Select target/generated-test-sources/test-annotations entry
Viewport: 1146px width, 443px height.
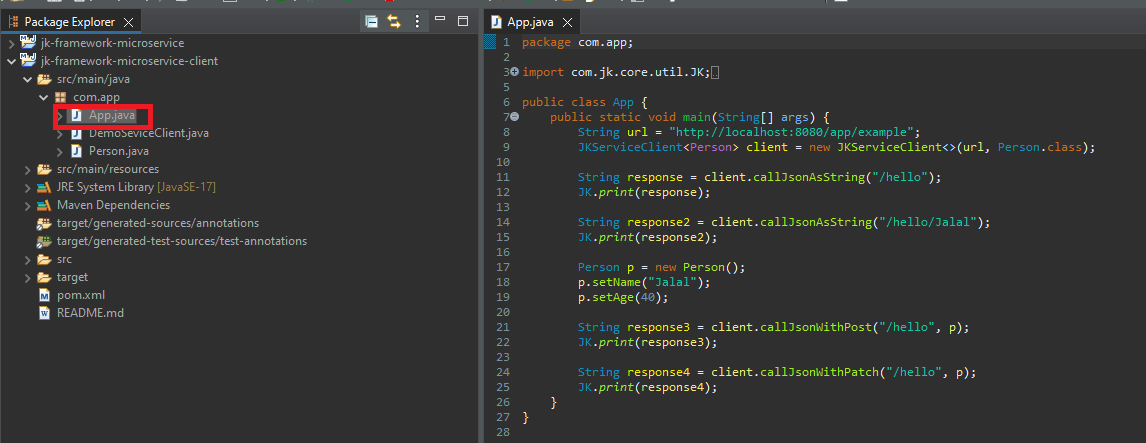pyautogui.click(x=181, y=241)
